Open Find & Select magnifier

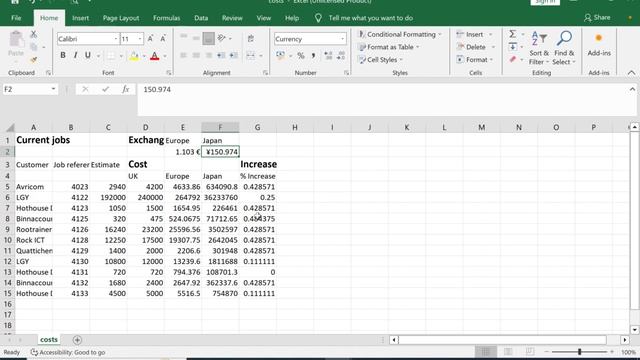tap(564, 48)
